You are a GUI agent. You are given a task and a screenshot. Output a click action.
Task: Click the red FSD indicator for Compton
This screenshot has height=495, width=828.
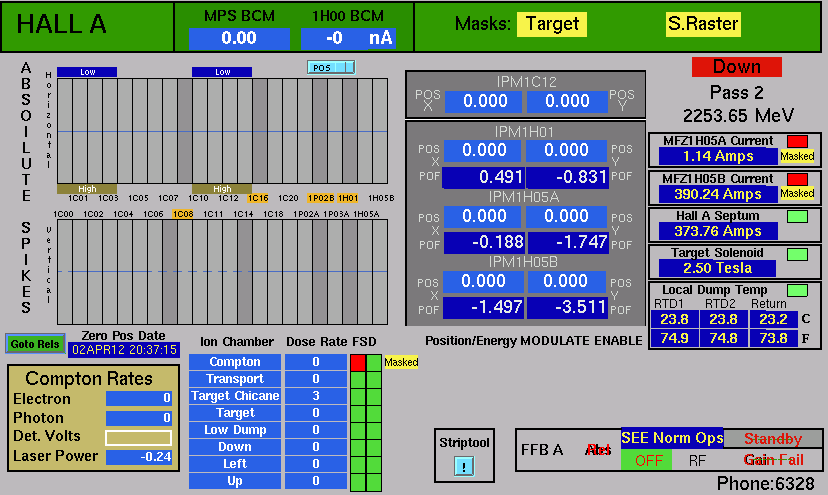358,362
